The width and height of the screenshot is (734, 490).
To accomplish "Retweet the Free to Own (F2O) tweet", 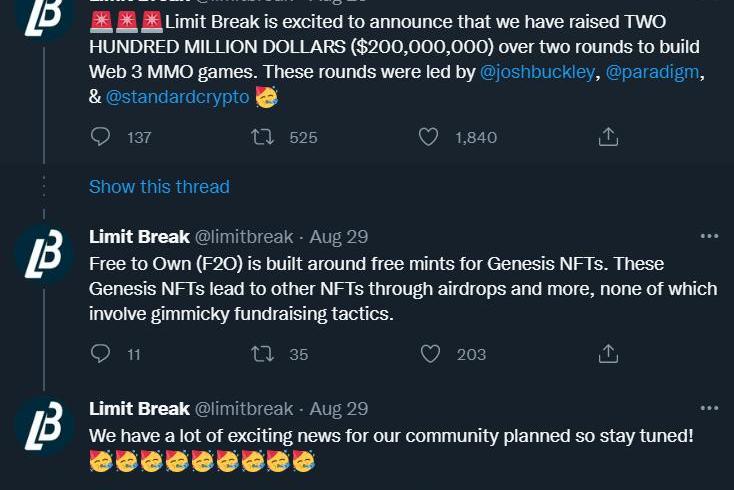I will tap(263, 354).
